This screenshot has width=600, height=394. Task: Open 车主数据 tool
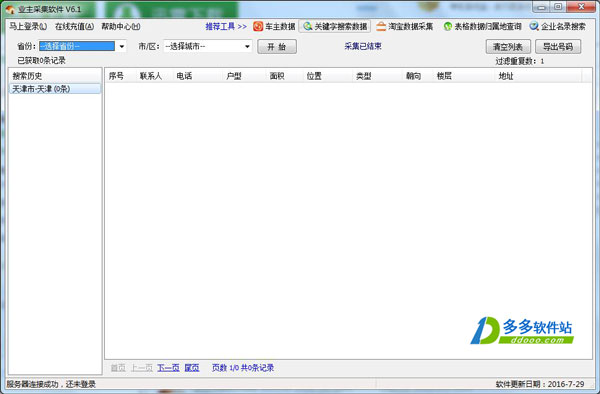[274, 26]
